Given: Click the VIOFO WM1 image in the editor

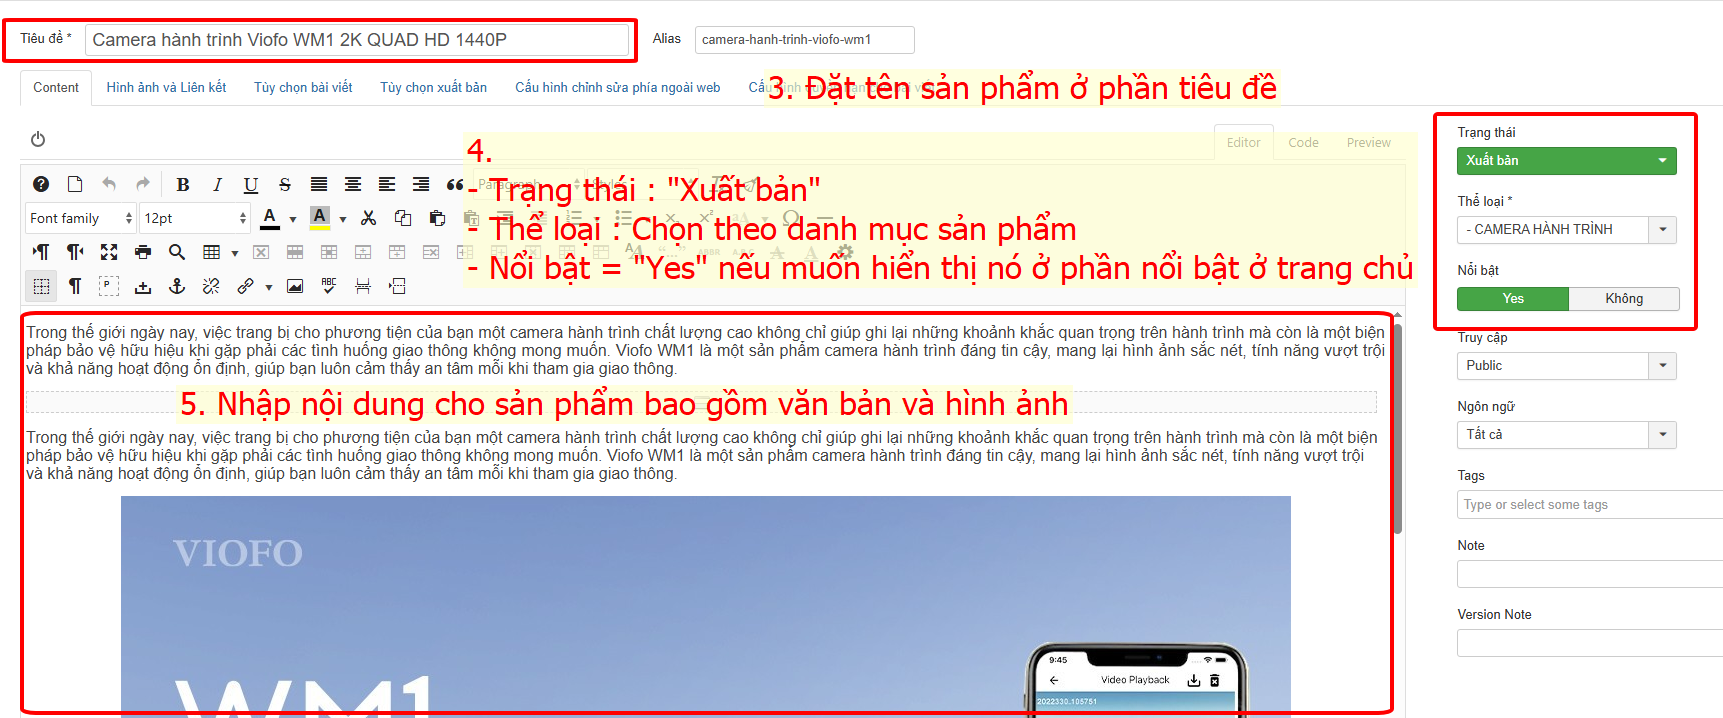Looking at the screenshot, I should pos(706,606).
